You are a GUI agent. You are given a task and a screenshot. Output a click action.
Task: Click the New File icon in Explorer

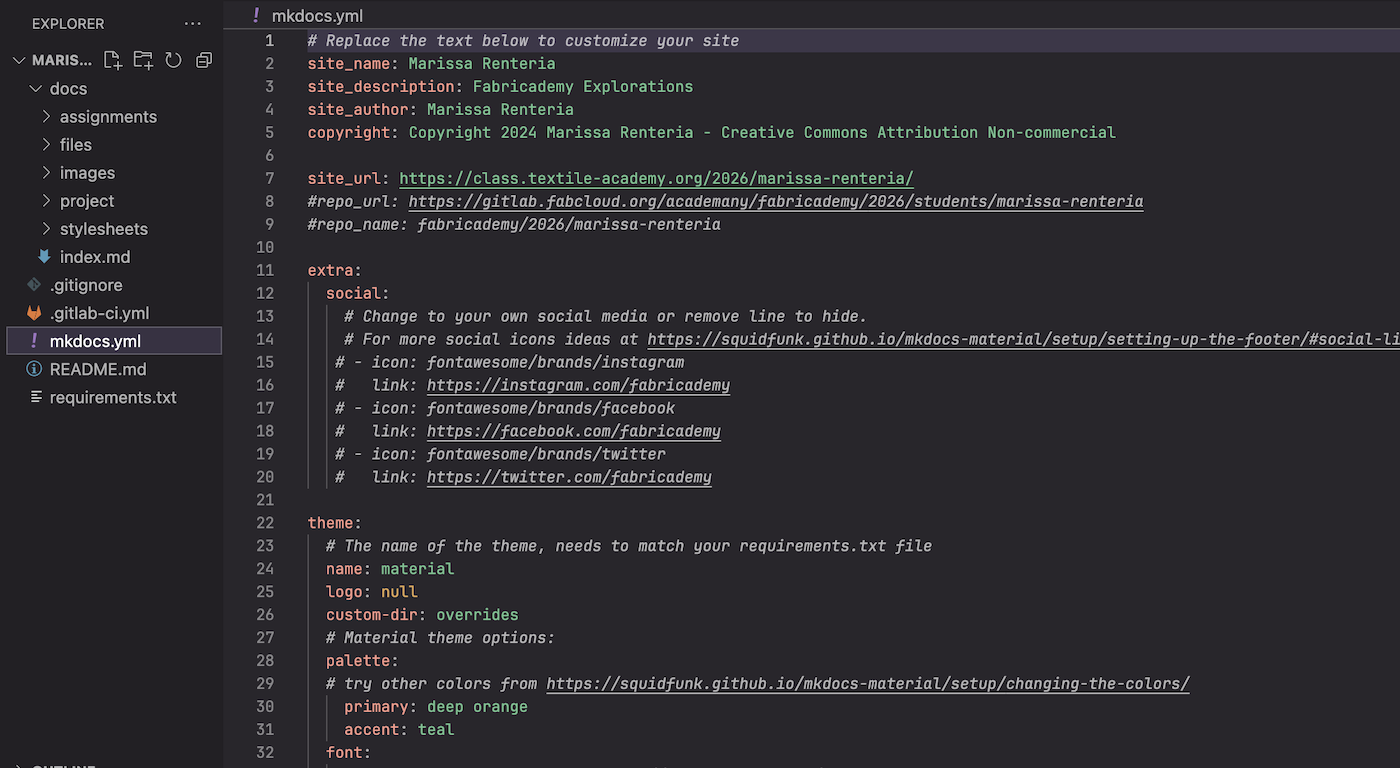[x=113, y=60]
